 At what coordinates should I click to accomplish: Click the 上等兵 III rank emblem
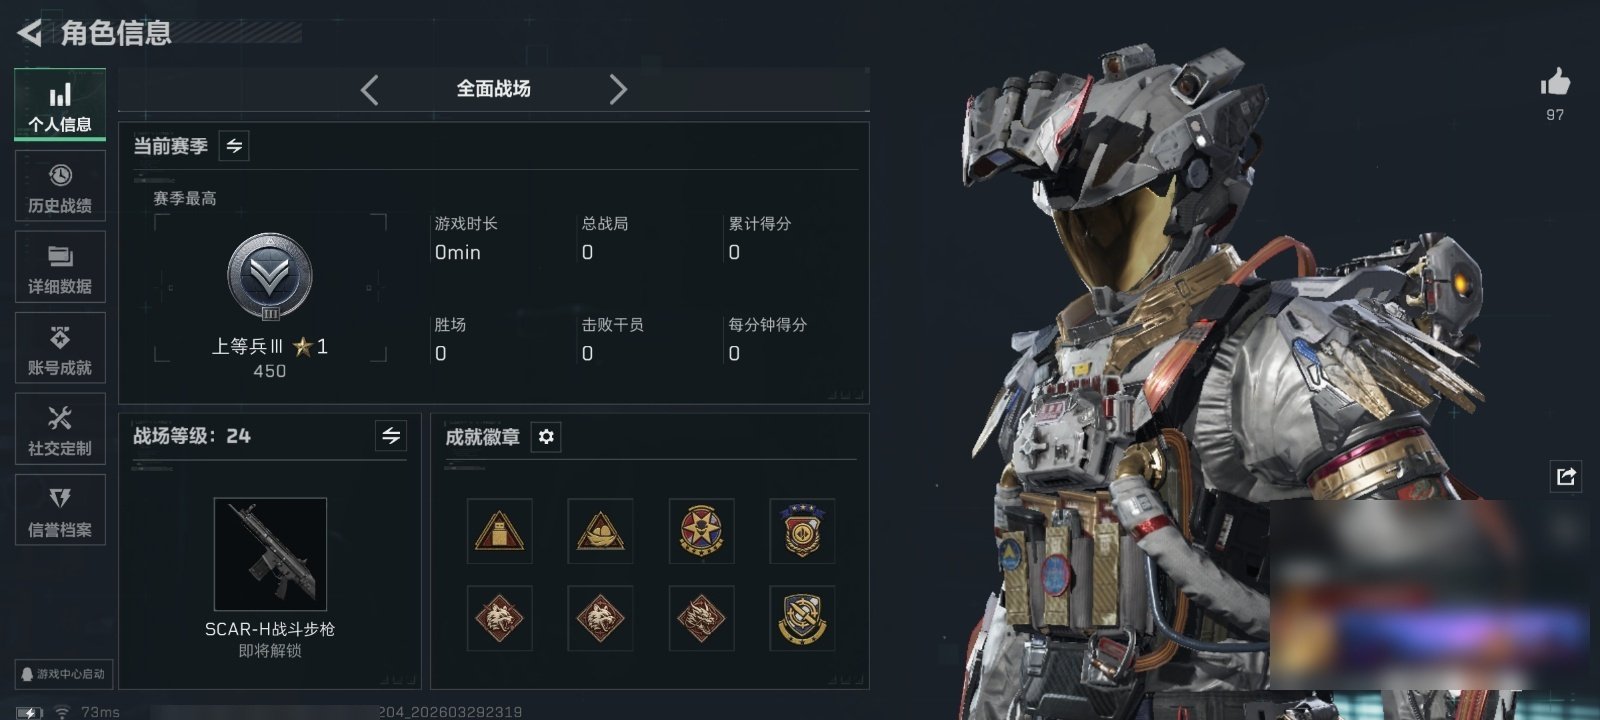(270, 277)
